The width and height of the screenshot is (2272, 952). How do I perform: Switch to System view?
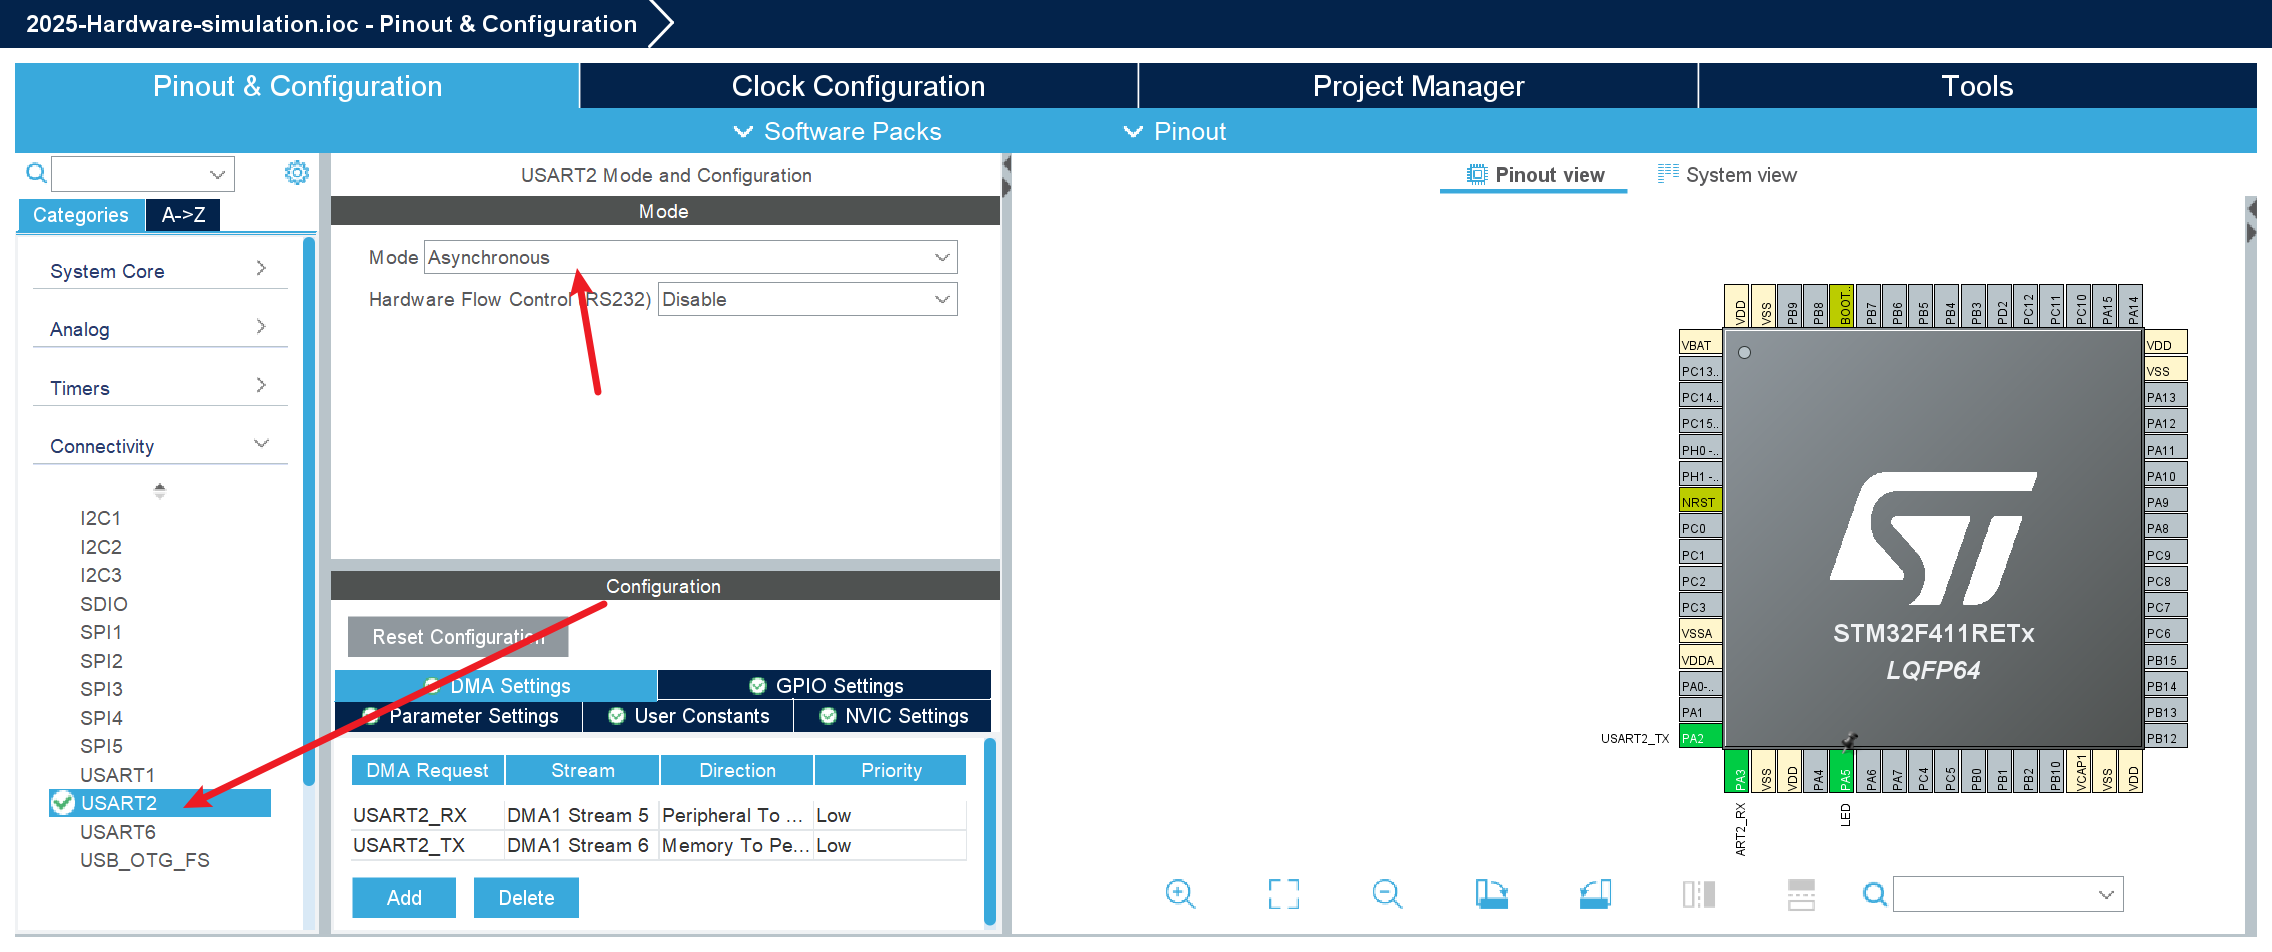pos(1727,174)
